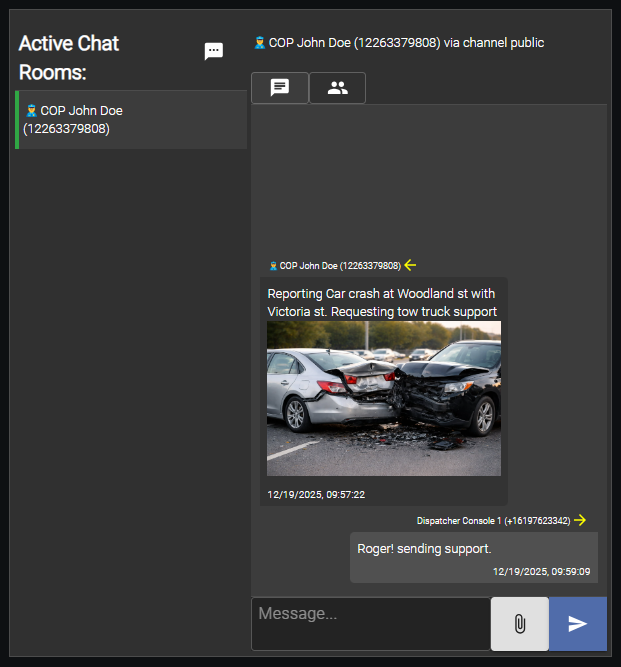Click yellow outgoing arrow beside Dispatcher Console 1

pyautogui.click(x=580, y=520)
